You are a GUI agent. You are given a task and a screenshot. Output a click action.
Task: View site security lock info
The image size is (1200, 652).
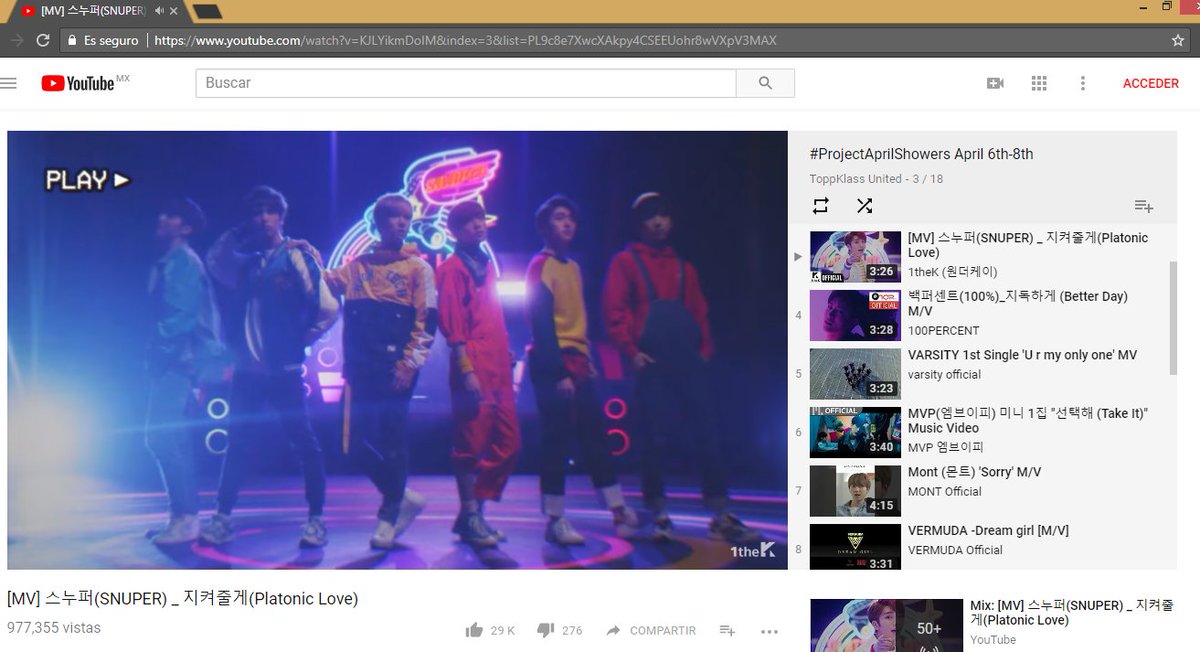[x=71, y=41]
